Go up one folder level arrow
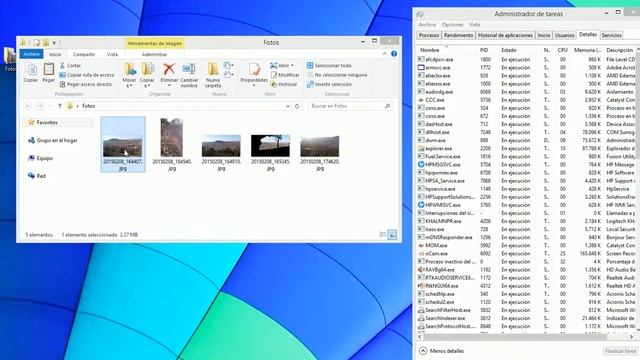The width and height of the screenshot is (640, 360). 60,106
